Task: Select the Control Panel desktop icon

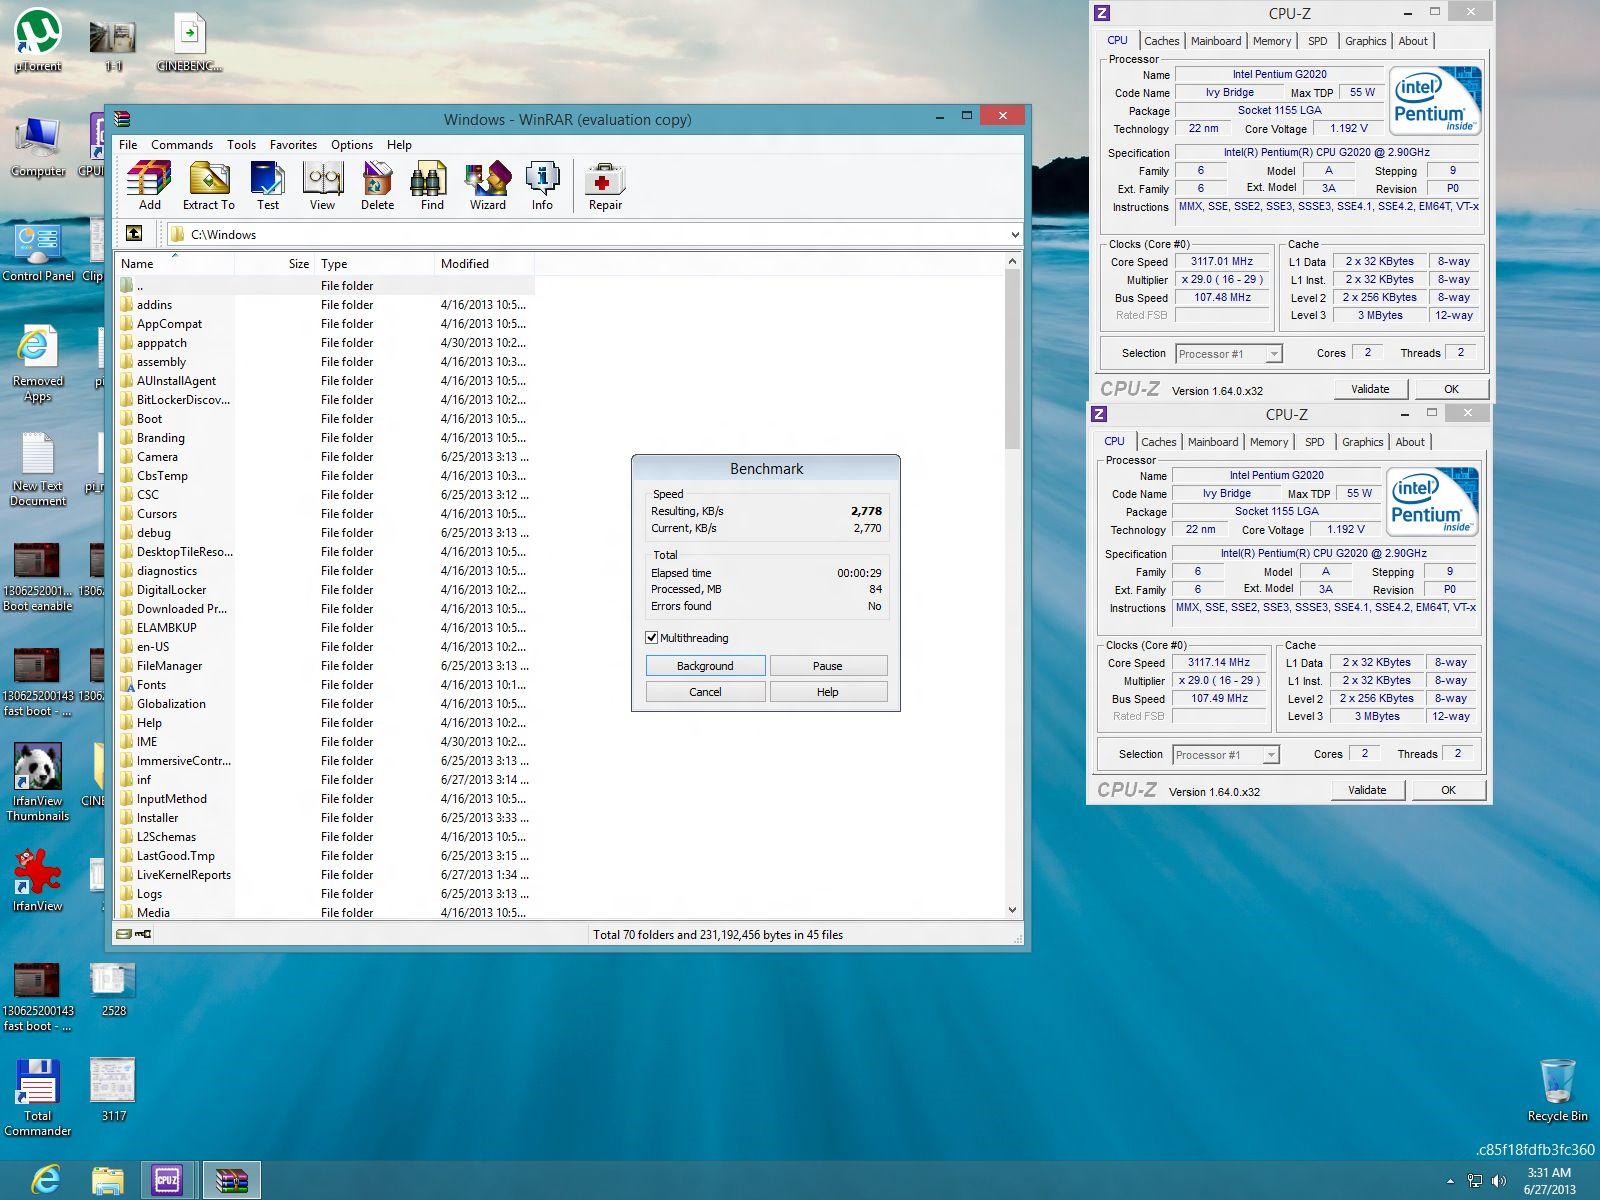Action: (38, 252)
